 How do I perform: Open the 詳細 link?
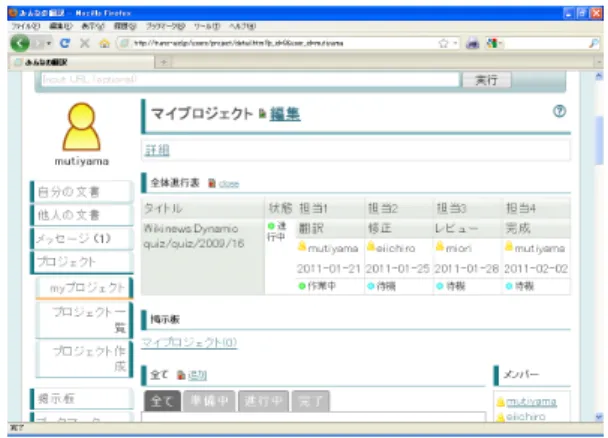[x=157, y=150]
